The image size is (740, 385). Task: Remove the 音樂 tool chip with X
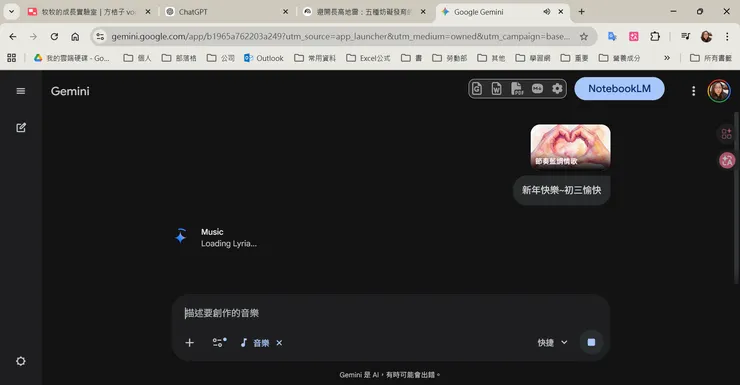(x=279, y=343)
